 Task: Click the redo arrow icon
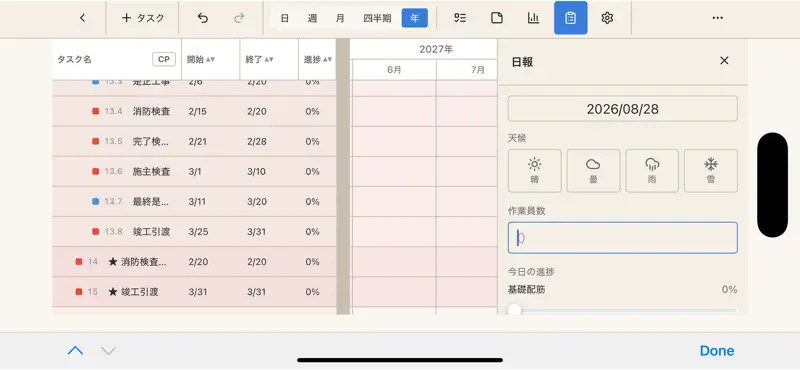click(x=239, y=18)
